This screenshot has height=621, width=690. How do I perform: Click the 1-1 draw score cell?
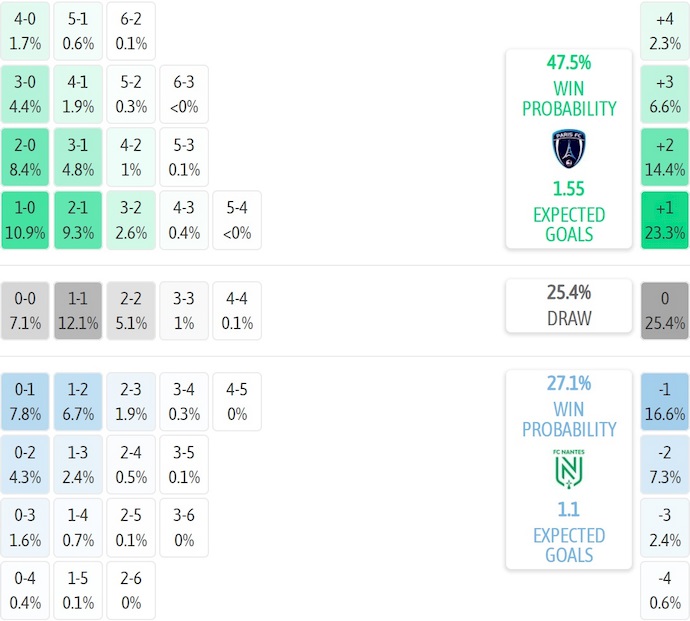pyautogui.click(x=78, y=310)
